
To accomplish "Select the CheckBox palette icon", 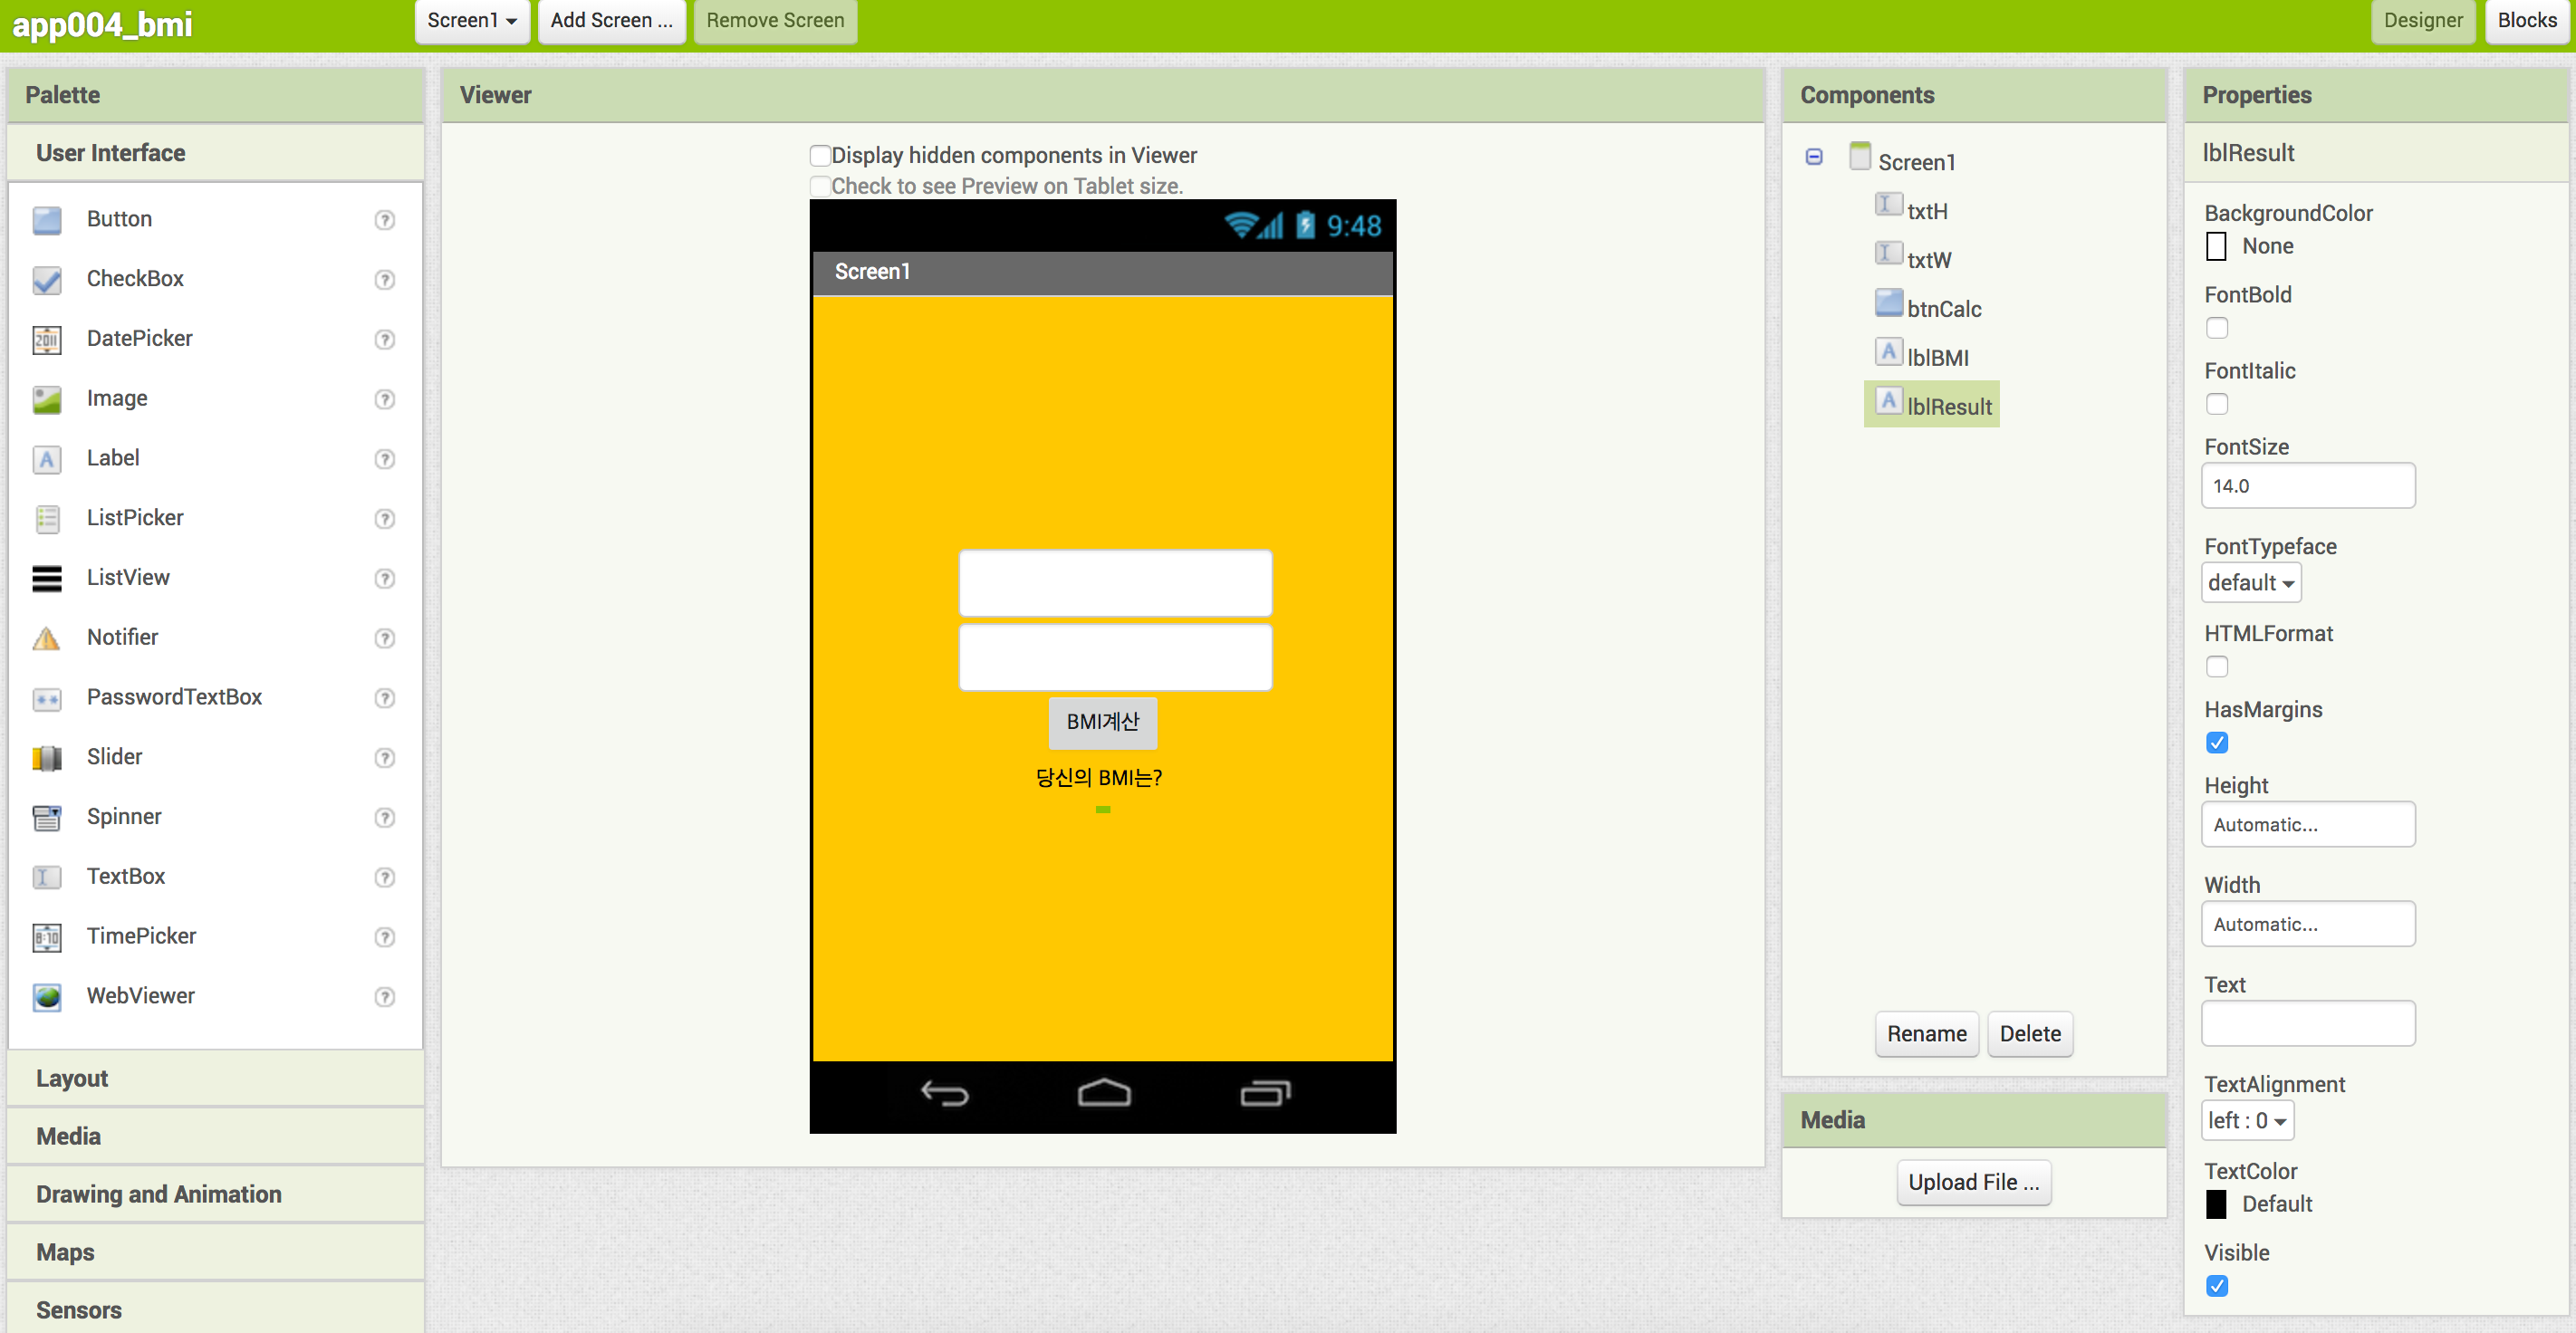I will tap(46, 280).
